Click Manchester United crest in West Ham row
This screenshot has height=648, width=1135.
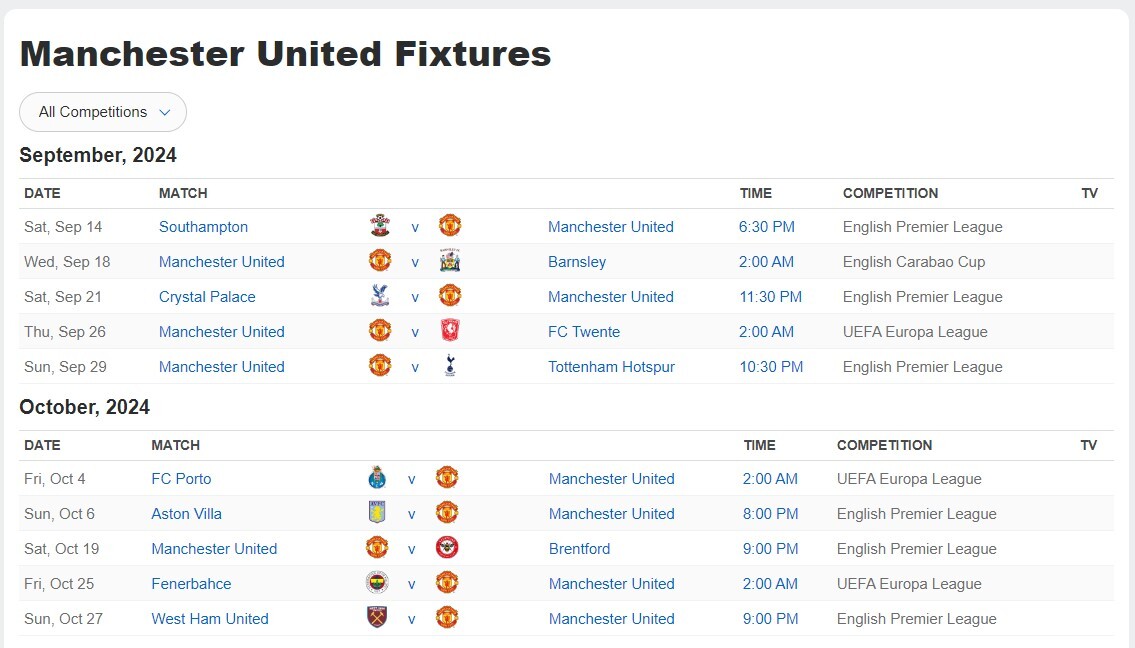point(447,618)
